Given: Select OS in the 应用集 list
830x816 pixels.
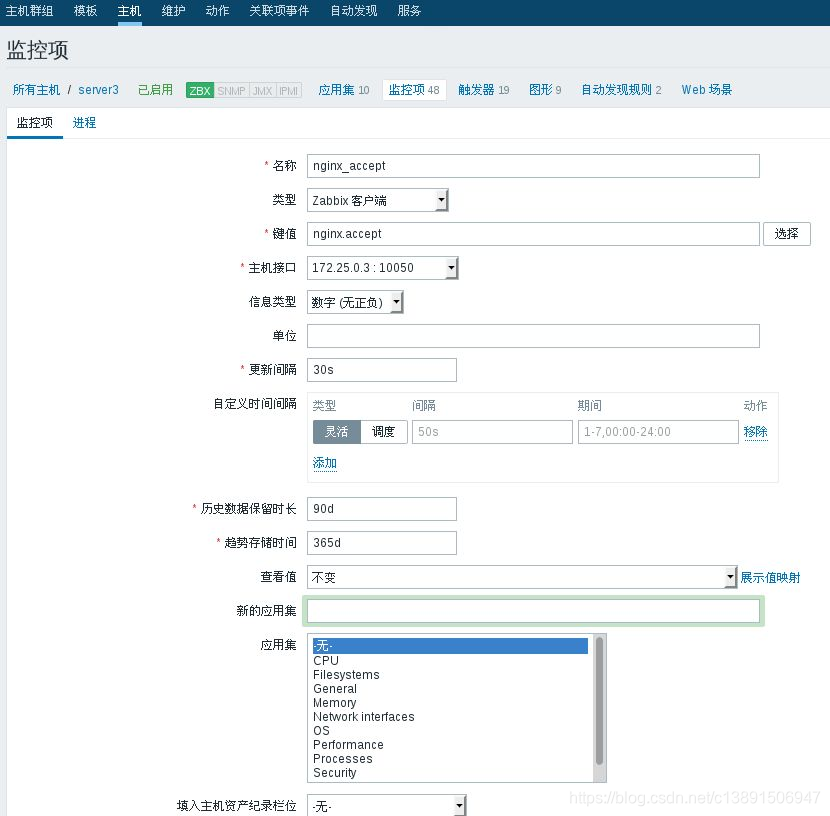Looking at the screenshot, I should (x=450, y=731).
